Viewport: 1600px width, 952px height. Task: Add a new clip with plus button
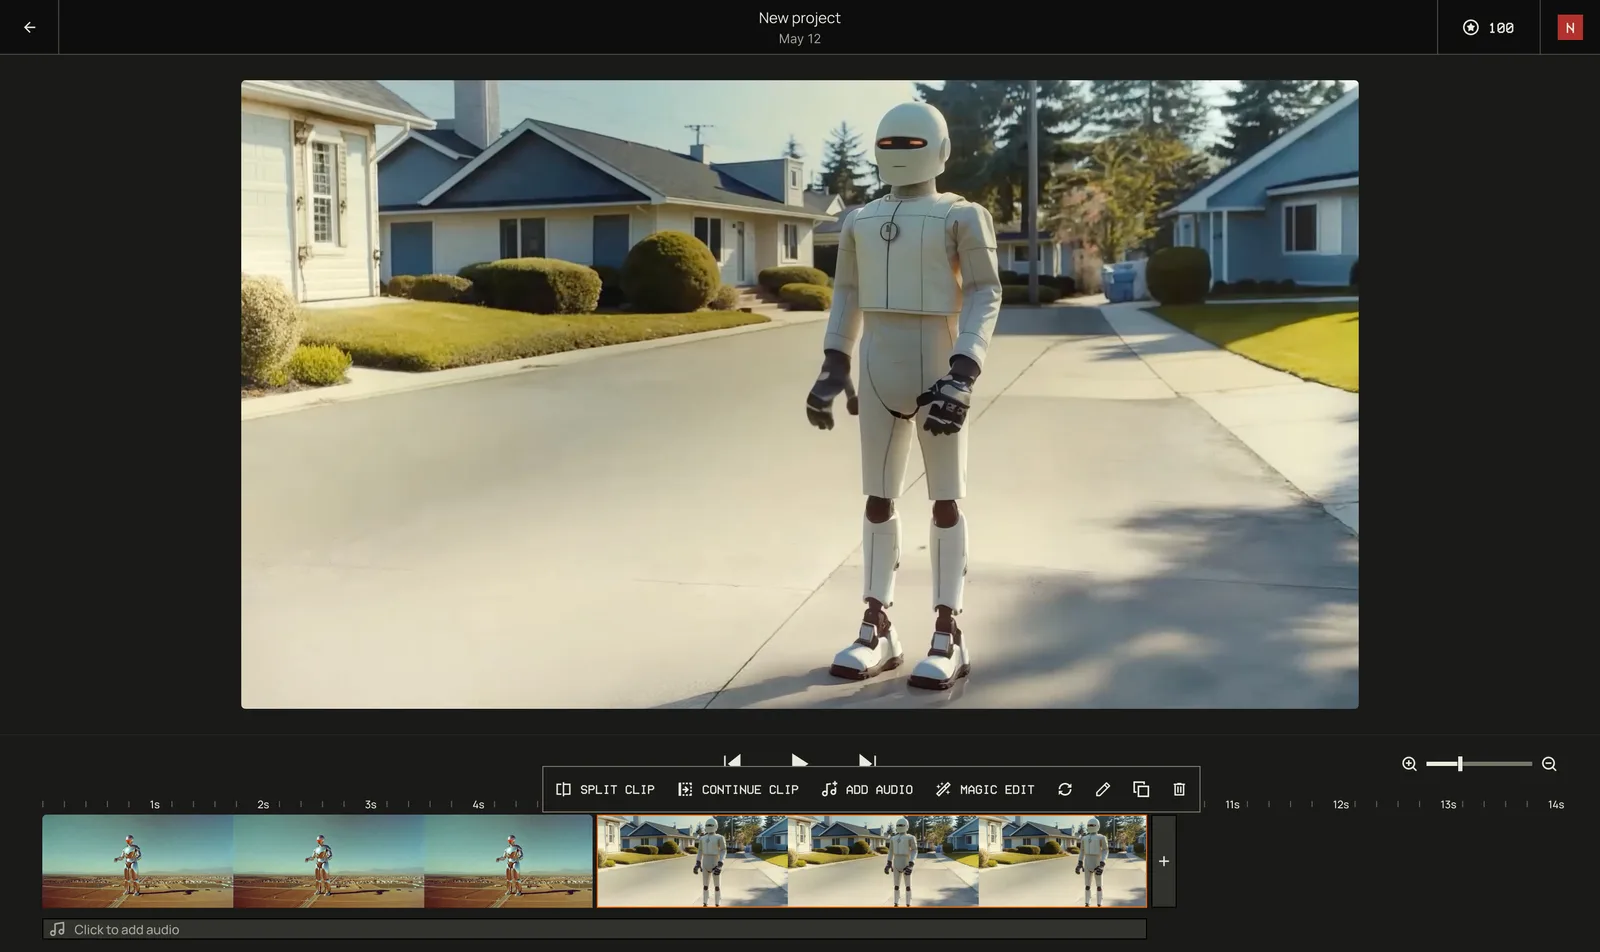(x=1164, y=861)
